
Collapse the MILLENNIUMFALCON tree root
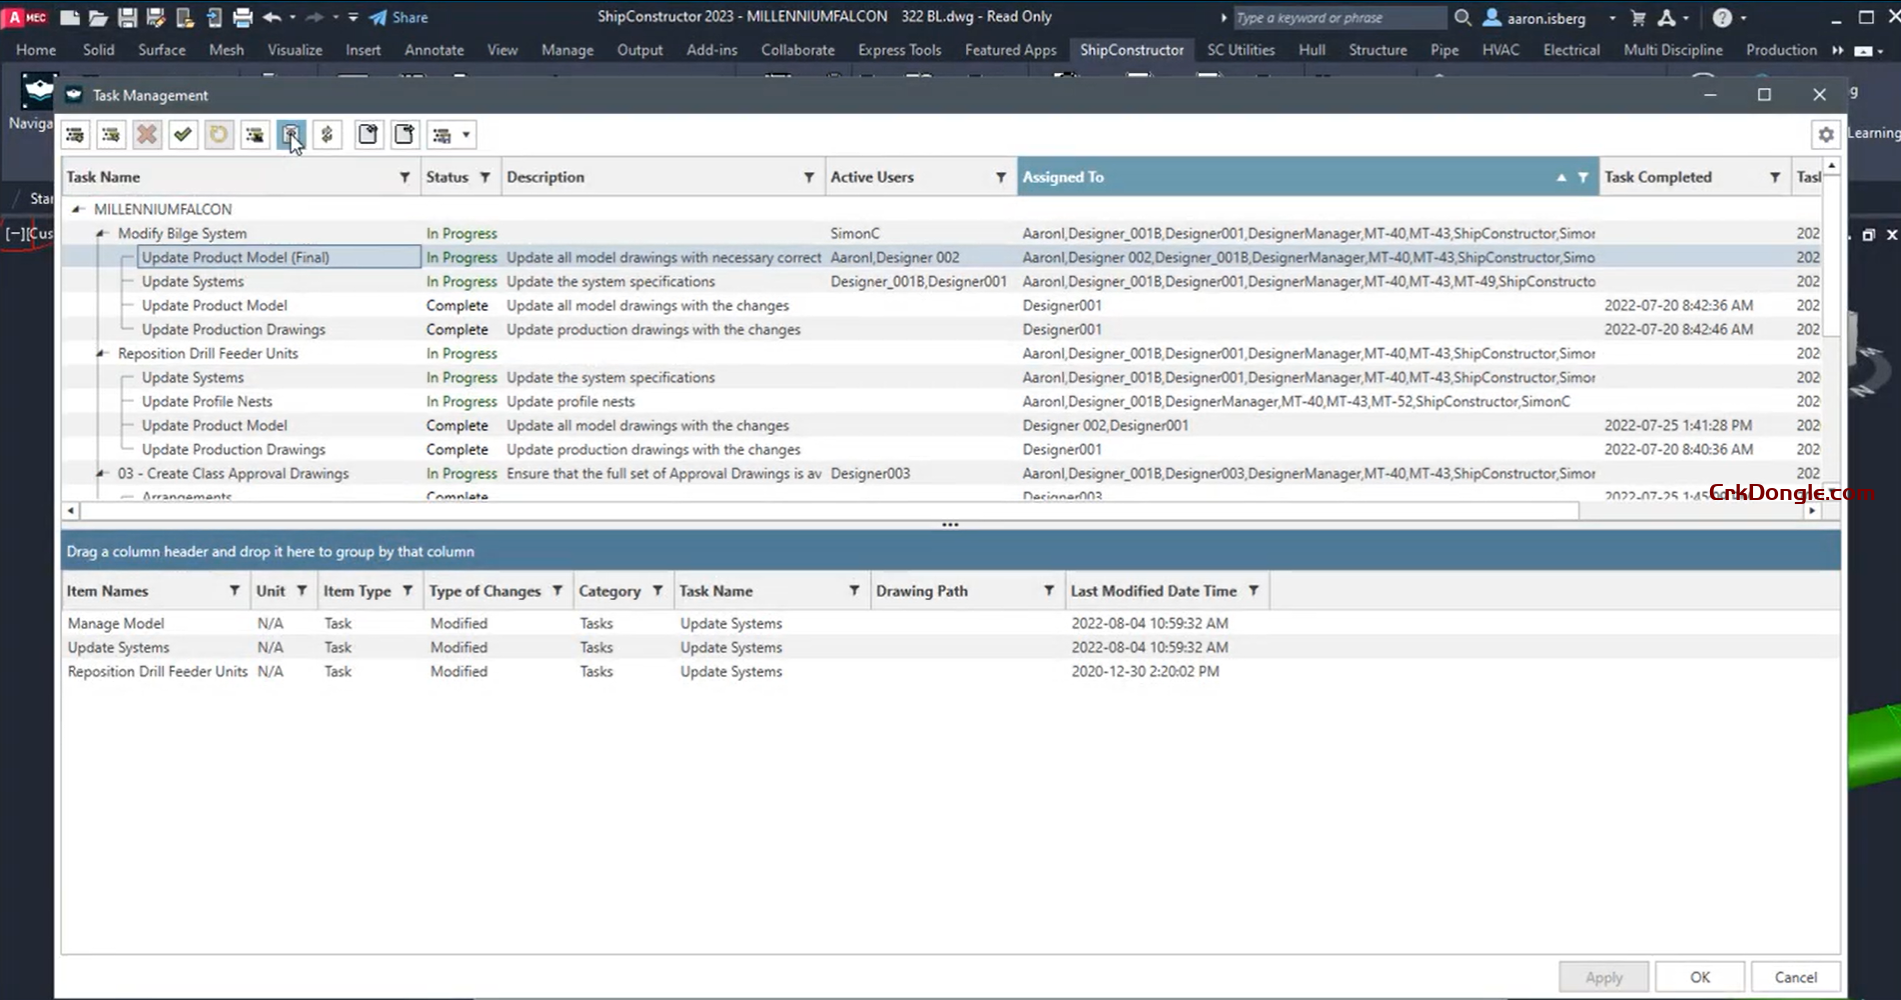pyautogui.click(x=77, y=209)
